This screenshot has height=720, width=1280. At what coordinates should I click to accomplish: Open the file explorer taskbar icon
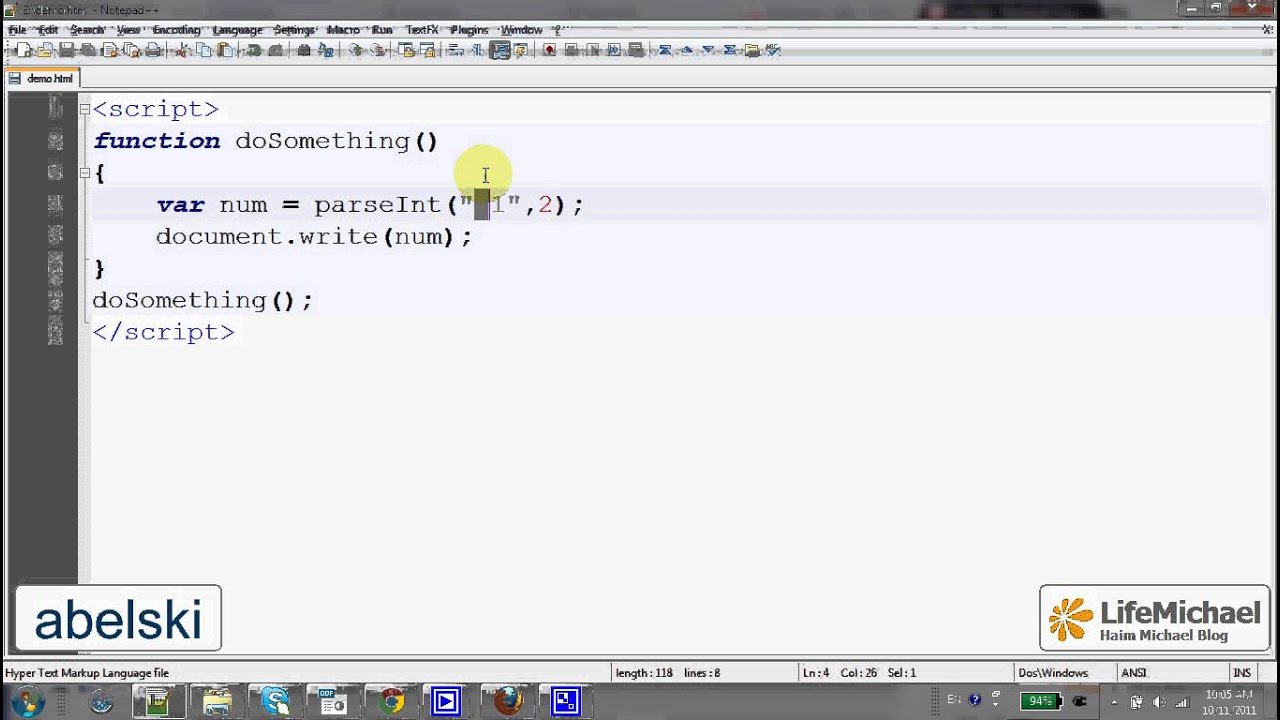(x=216, y=702)
